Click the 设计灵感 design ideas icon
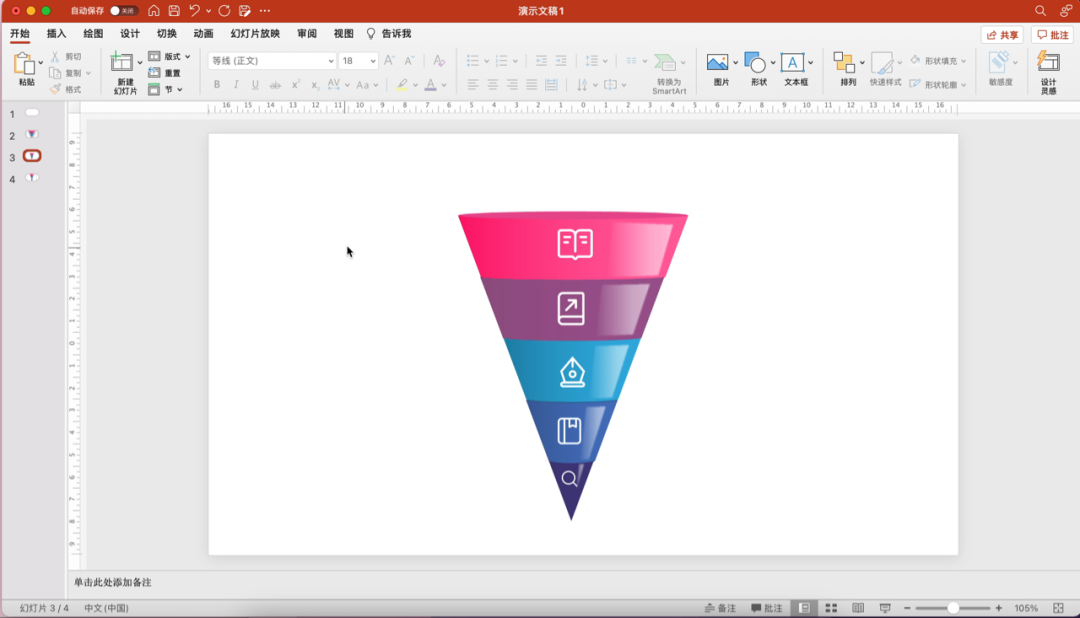Viewport: 1080px width, 618px height. [1047, 63]
